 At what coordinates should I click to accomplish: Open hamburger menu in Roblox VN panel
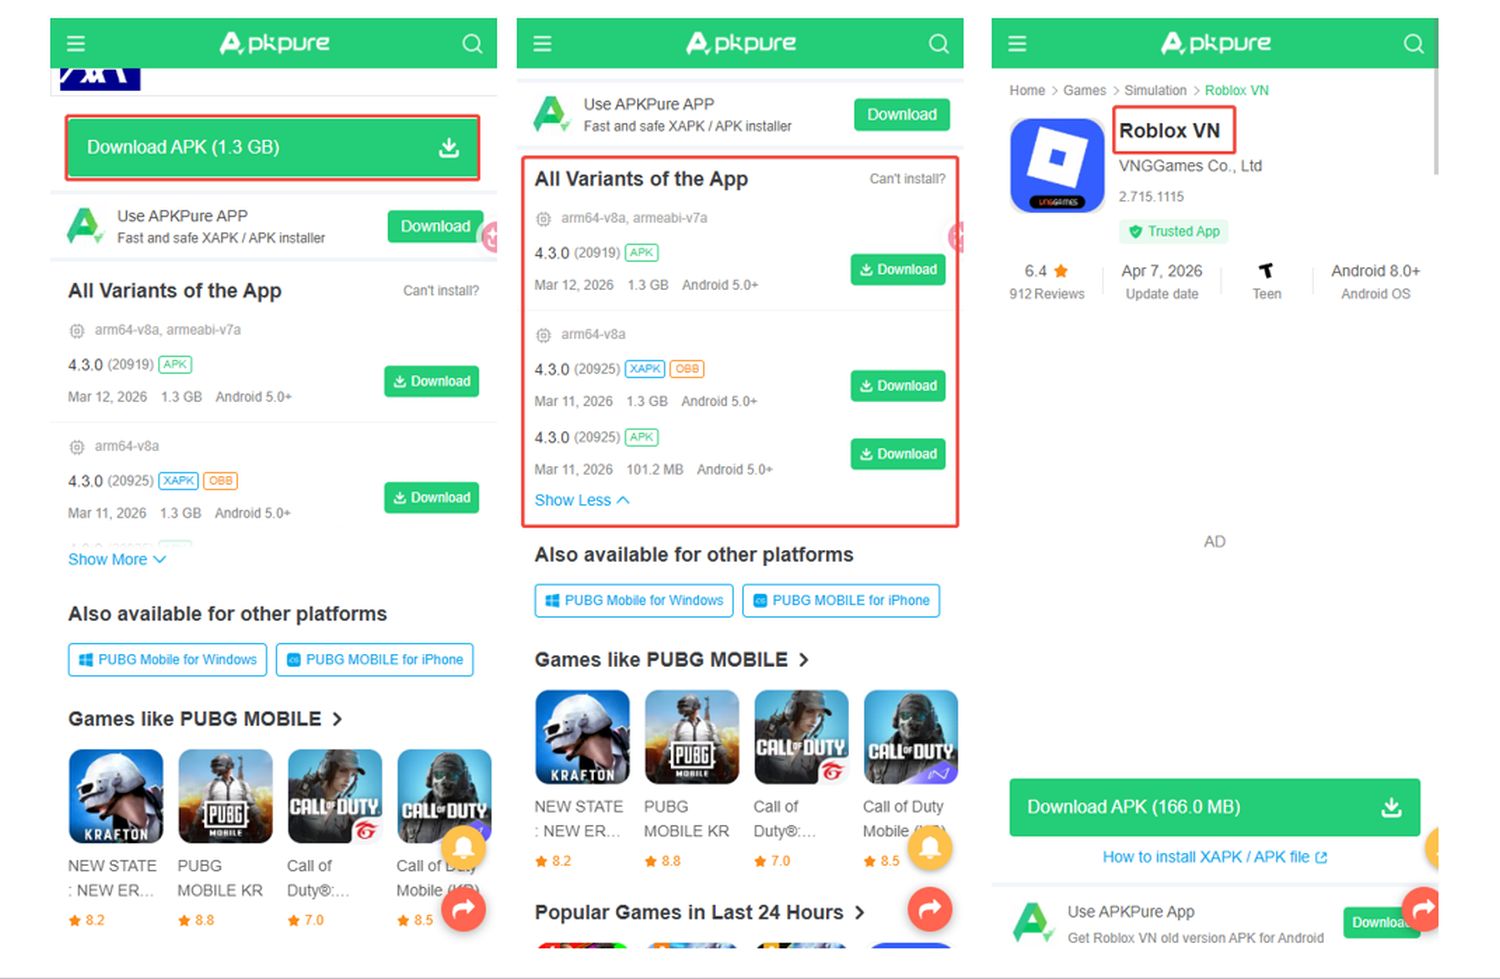[1017, 43]
